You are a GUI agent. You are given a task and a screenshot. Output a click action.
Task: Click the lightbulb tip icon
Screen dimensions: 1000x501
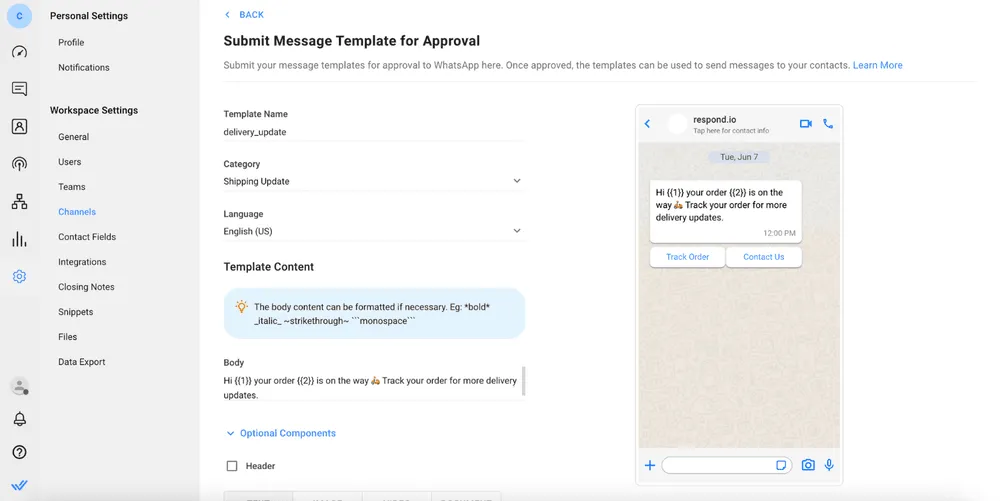(241, 307)
